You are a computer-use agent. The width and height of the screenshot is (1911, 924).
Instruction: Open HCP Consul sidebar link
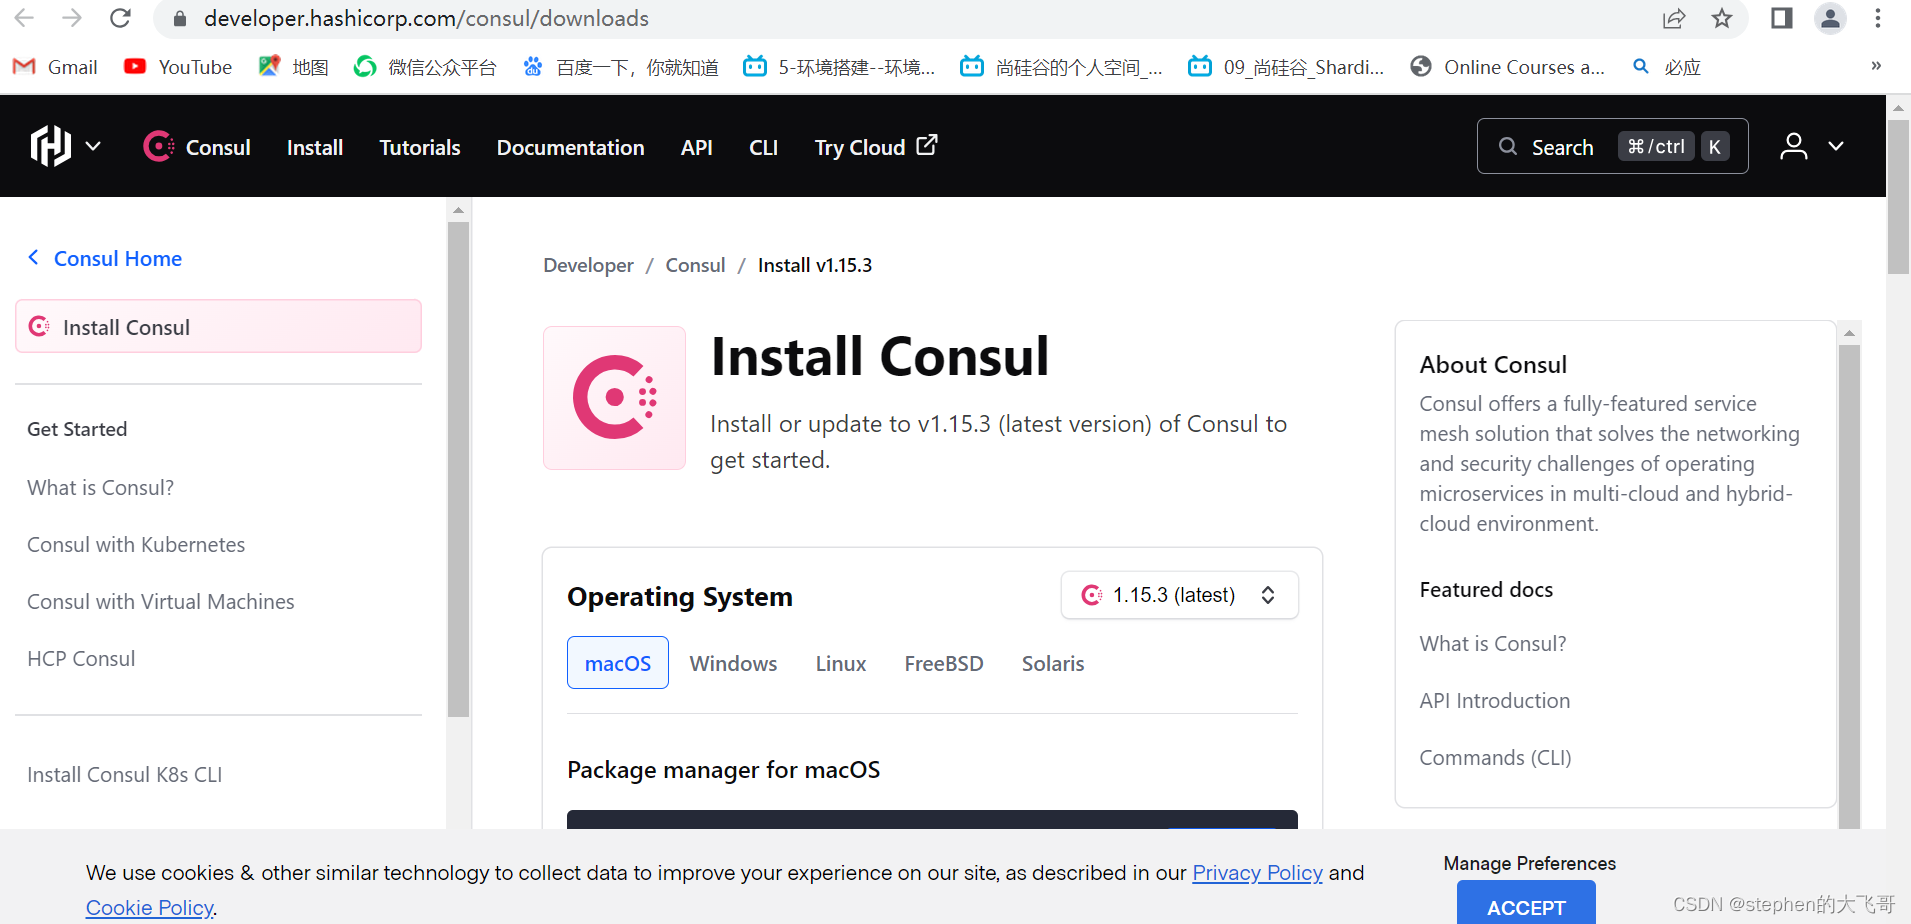[x=81, y=658]
